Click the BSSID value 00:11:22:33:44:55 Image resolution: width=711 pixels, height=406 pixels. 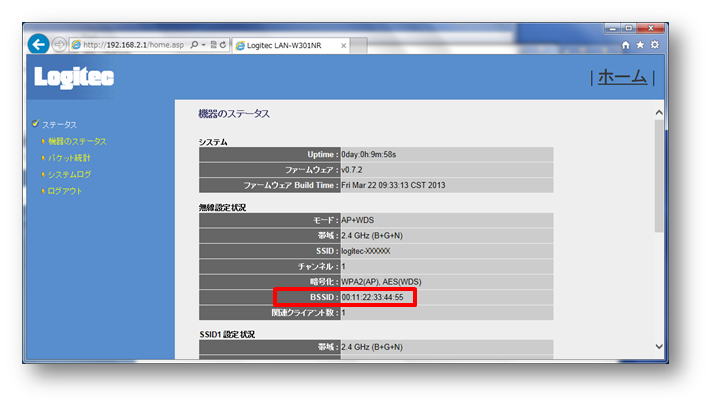(x=372, y=298)
